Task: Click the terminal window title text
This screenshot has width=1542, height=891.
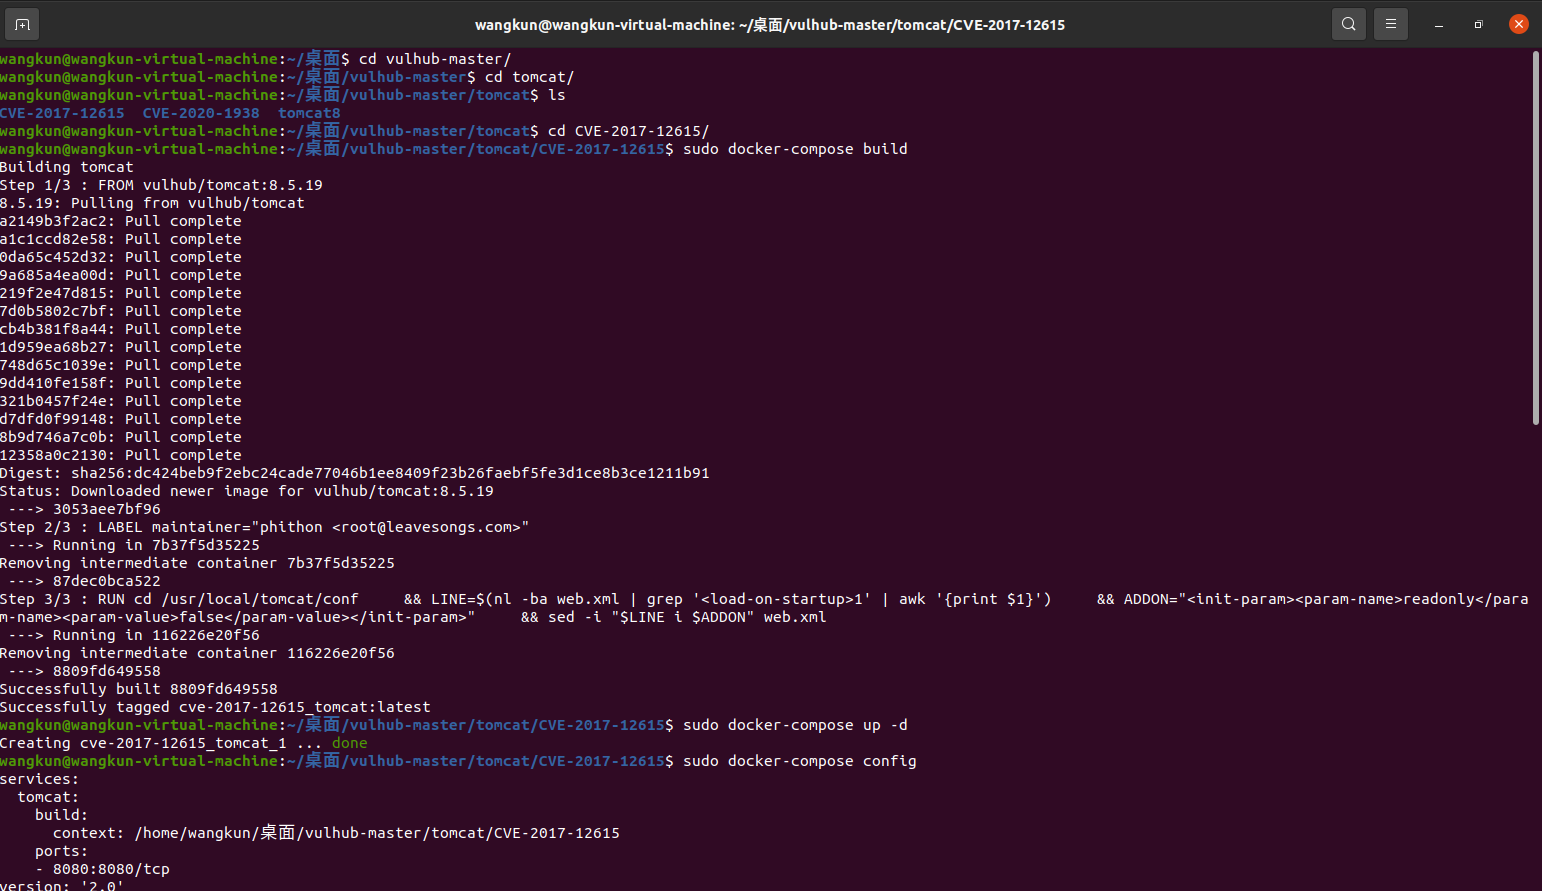Action: click(770, 25)
